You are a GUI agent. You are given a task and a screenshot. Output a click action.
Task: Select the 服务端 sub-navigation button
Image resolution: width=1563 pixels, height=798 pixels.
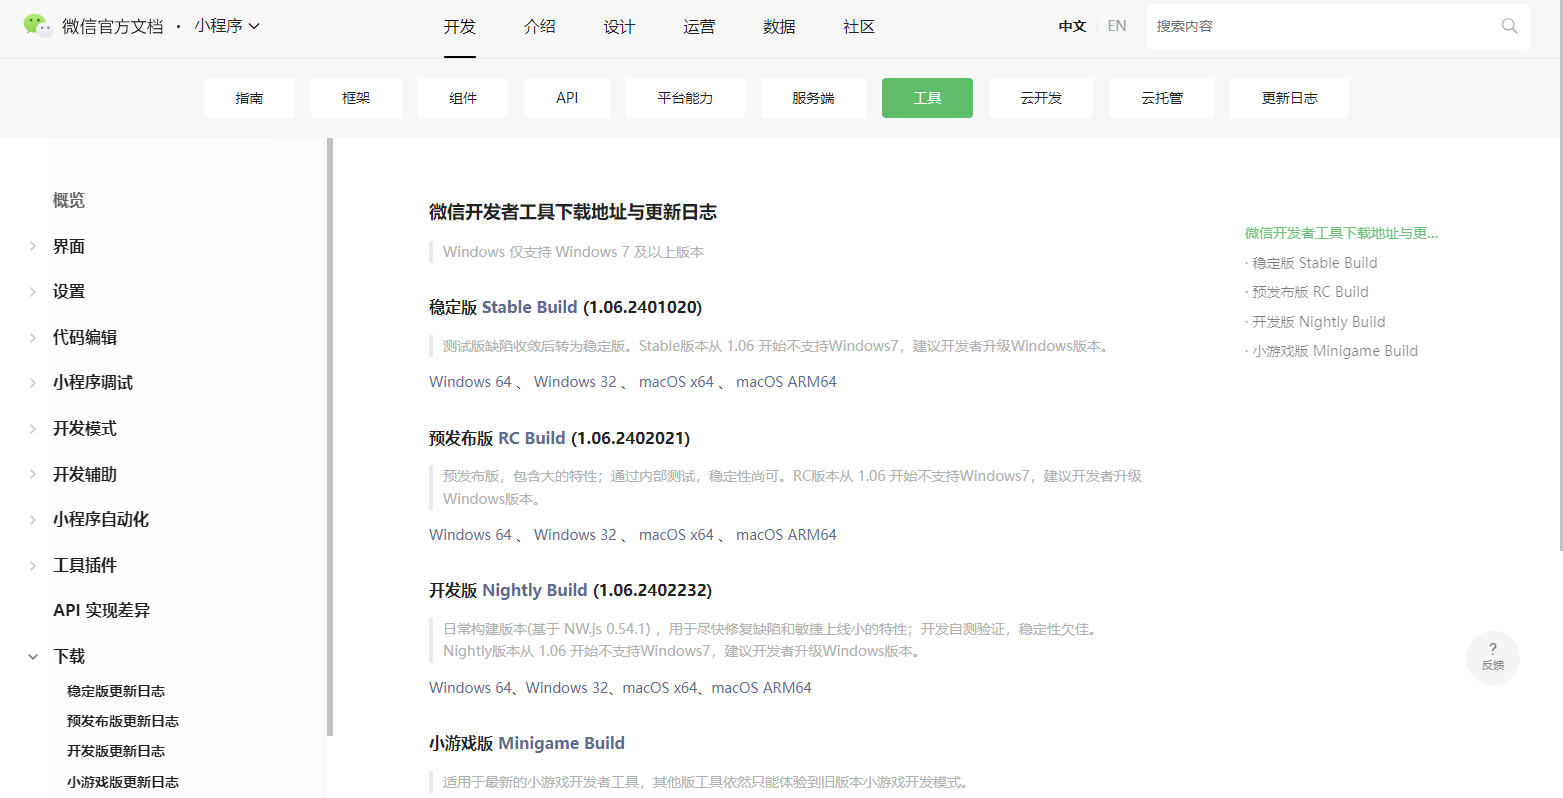pyautogui.click(x=813, y=98)
